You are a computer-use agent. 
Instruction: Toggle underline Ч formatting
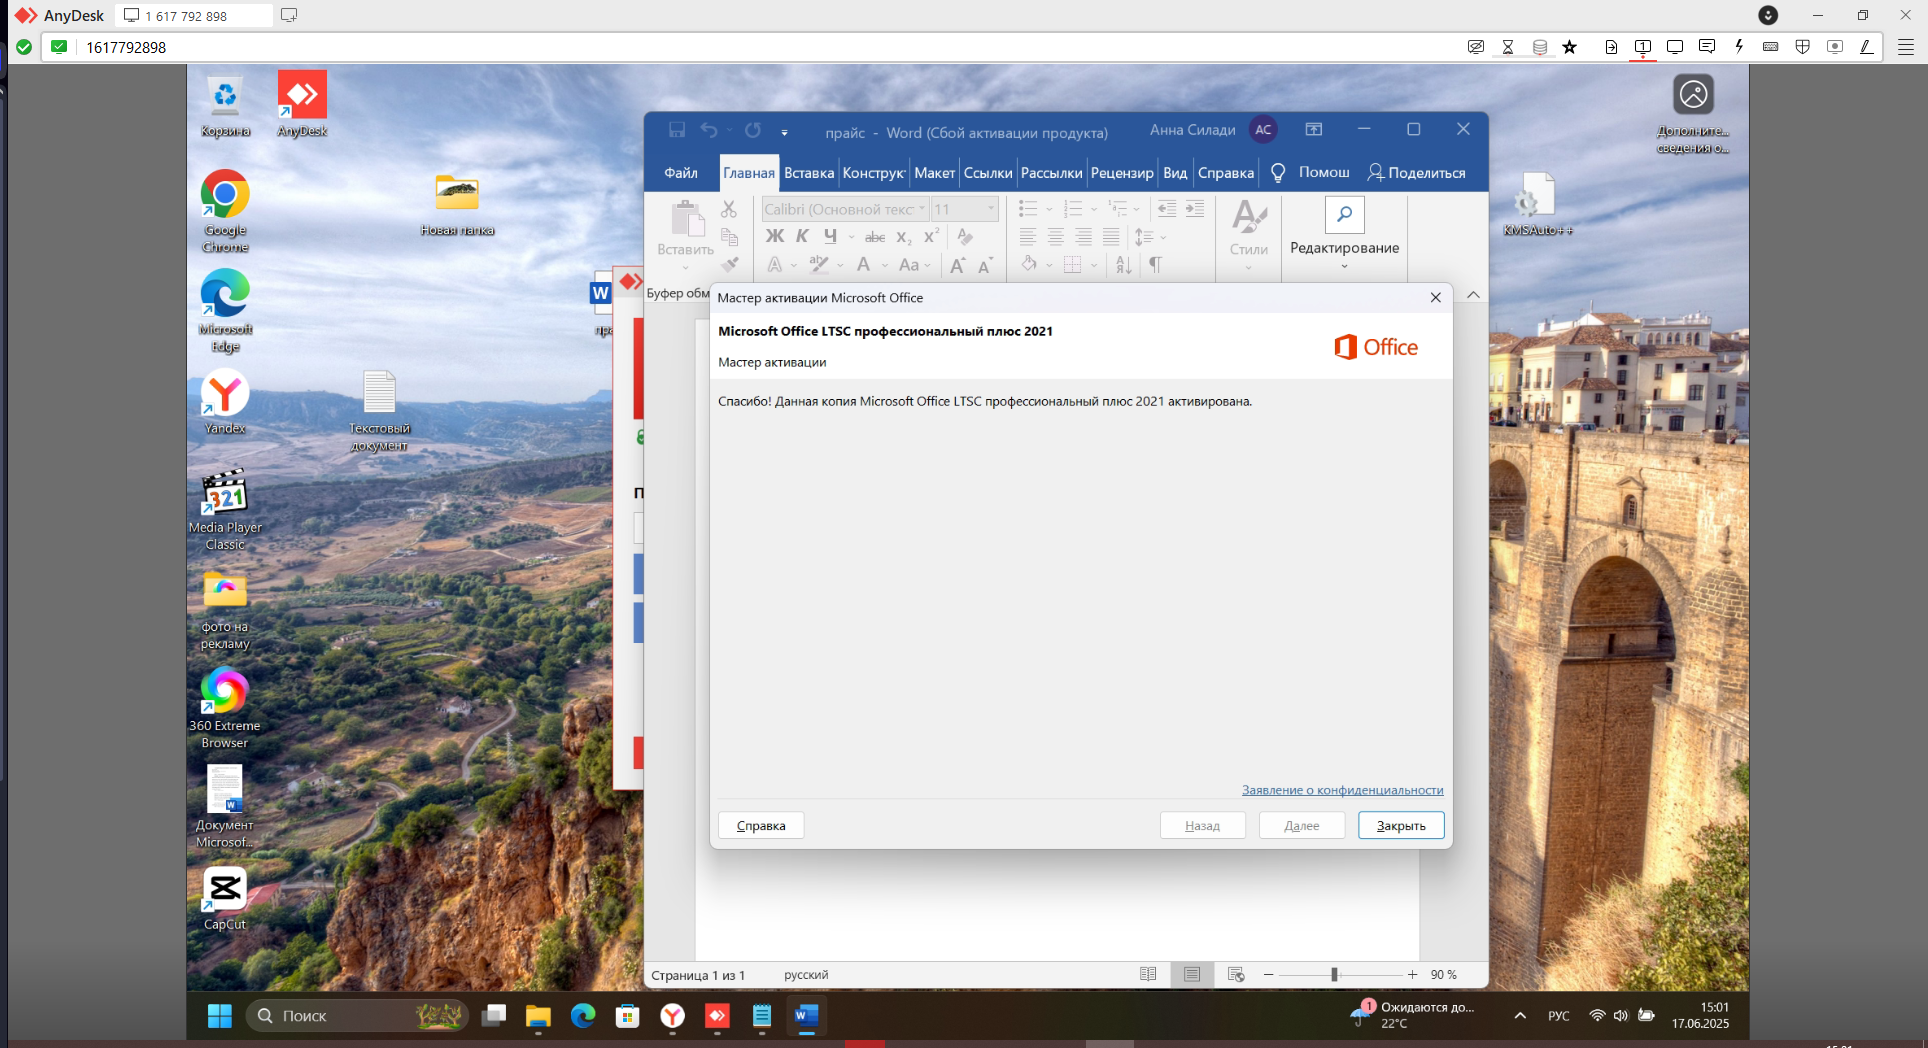[830, 237]
